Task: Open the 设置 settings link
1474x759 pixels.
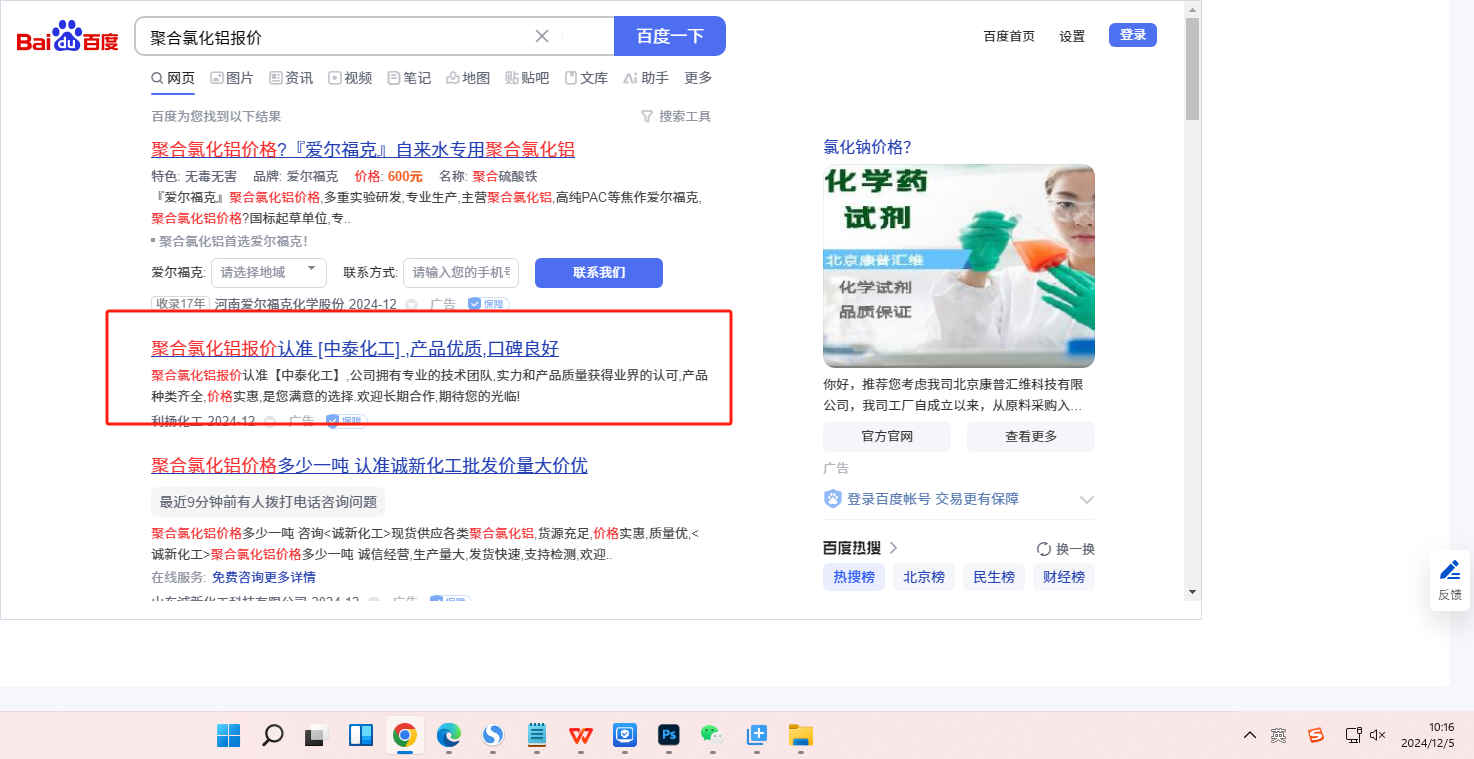Action: click(1072, 36)
